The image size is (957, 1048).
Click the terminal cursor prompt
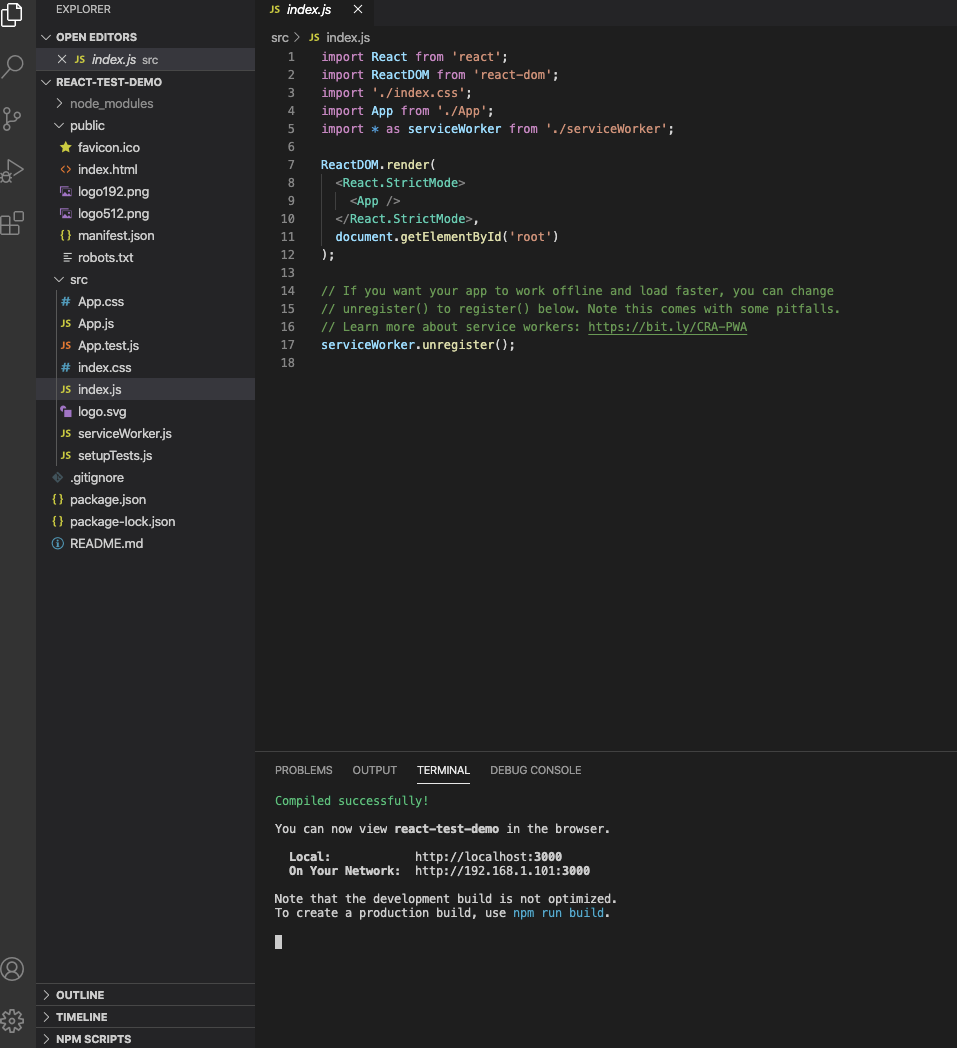[279, 942]
